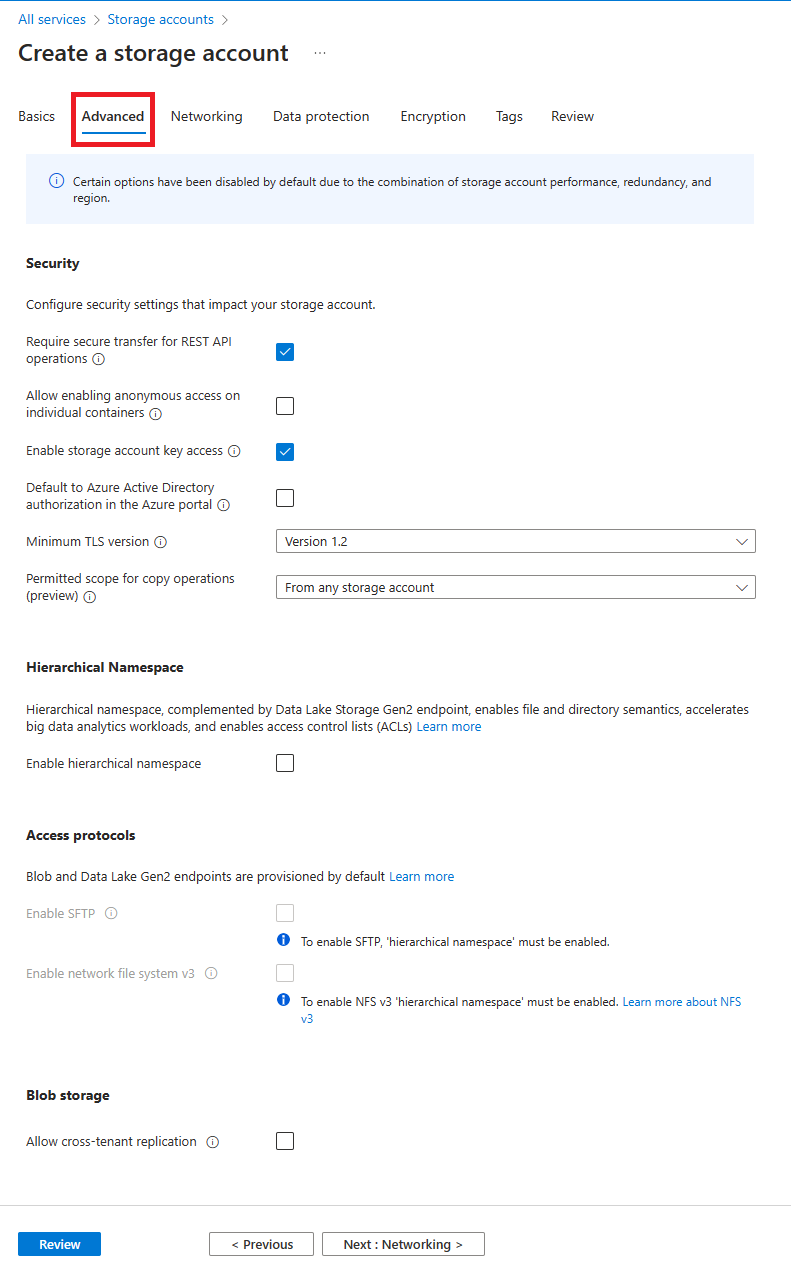Open the ellipsis menu beside page title
This screenshot has height=1278, width=791.
click(320, 53)
